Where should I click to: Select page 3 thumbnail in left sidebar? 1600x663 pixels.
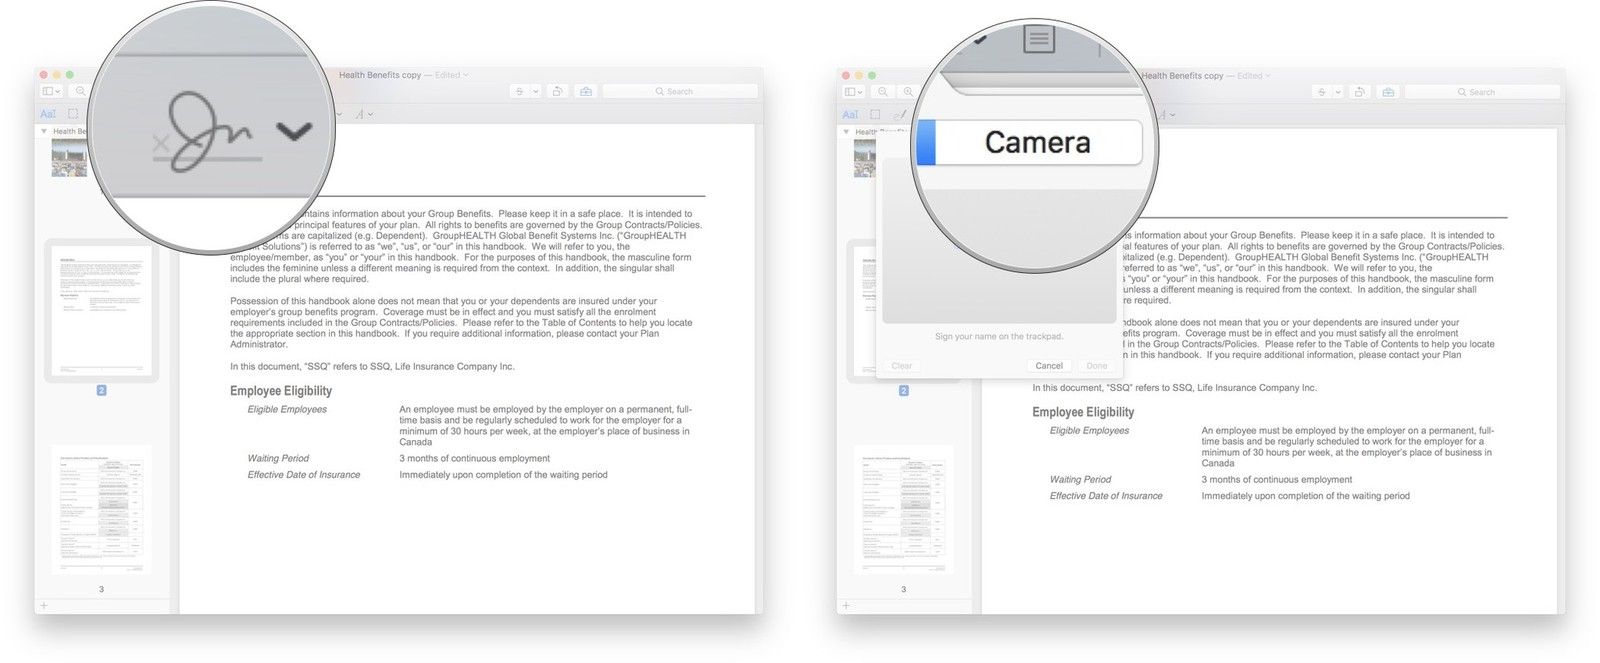point(101,509)
